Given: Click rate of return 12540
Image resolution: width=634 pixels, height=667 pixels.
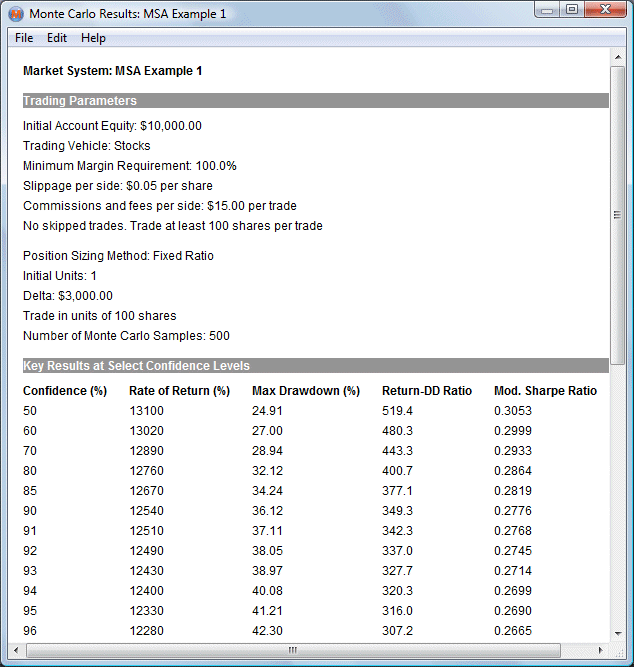Looking at the screenshot, I should click(147, 511).
